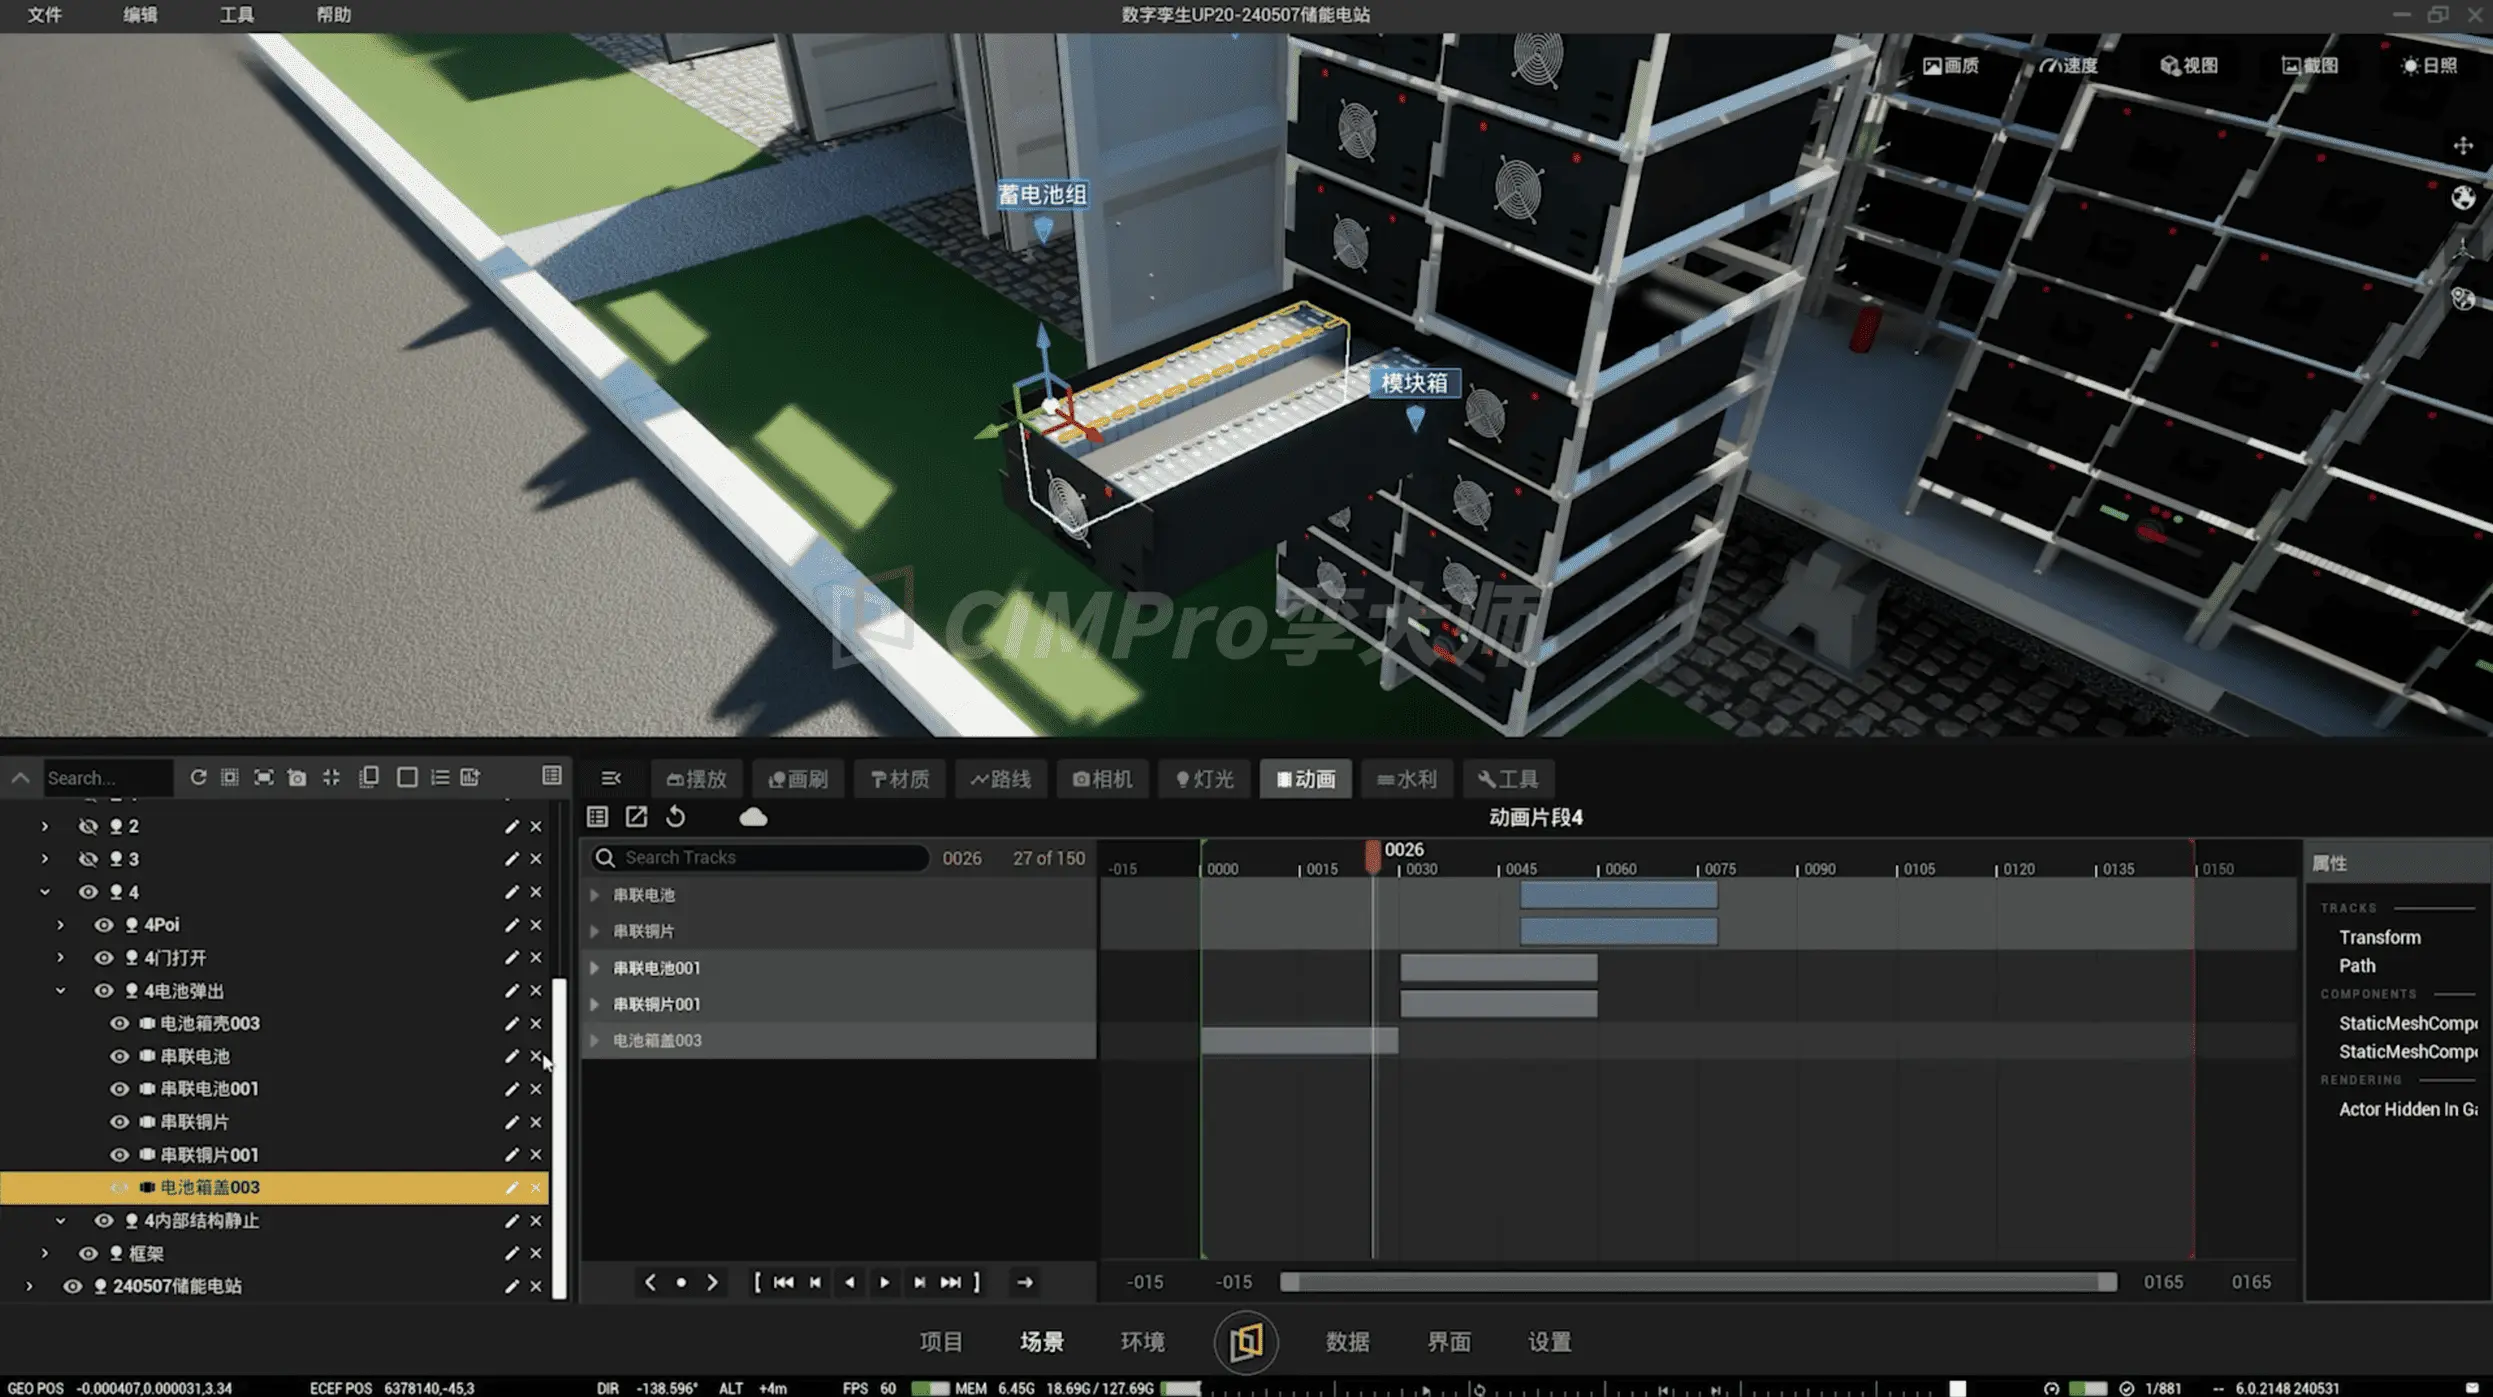
Task: Collapse the 4电池弹出 tree group
Action: [x=60, y=991]
